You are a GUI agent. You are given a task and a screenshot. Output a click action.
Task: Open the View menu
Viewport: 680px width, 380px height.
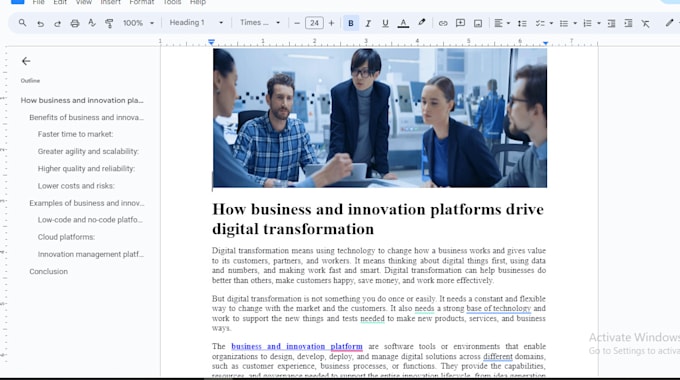point(84,2)
